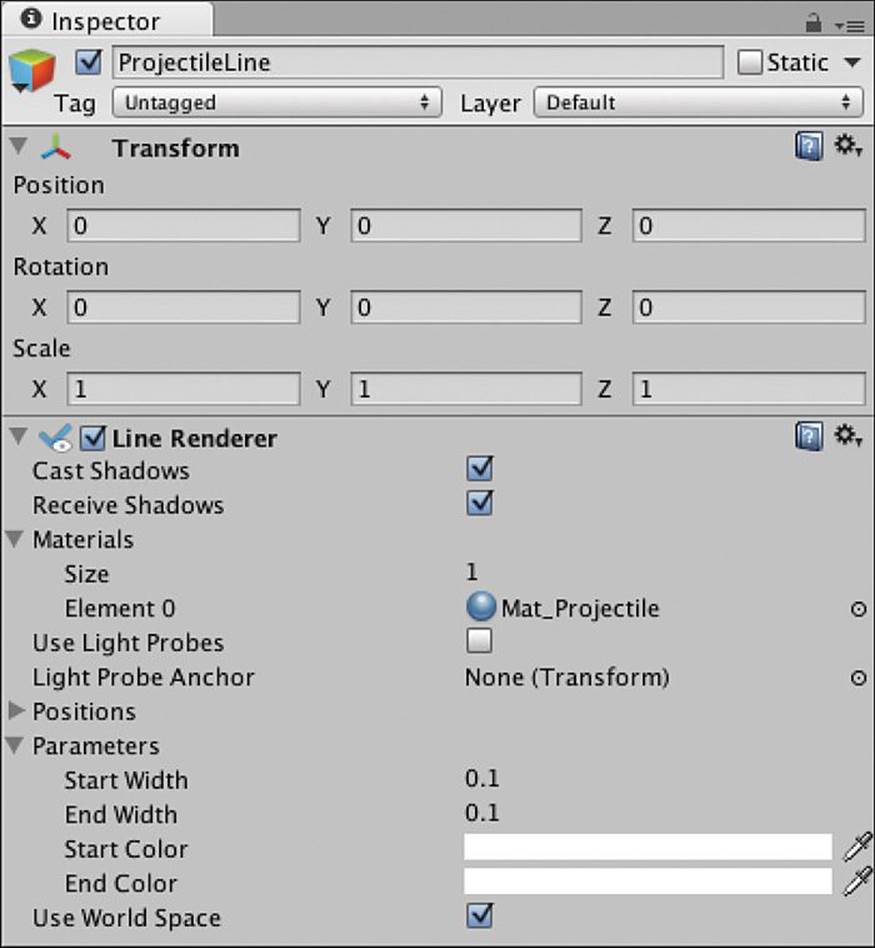Click the Start Color white swatch
The width and height of the screenshot is (875, 948).
(648, 847)
